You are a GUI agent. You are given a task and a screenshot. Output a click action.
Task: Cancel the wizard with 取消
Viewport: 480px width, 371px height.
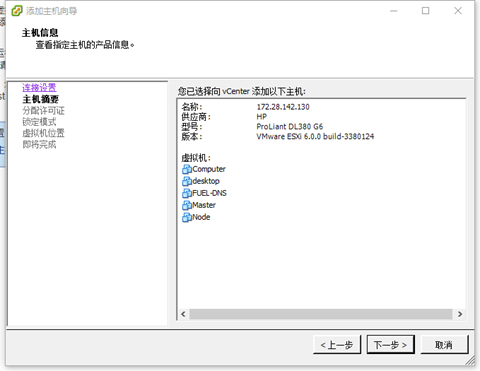tap(444, 345)
